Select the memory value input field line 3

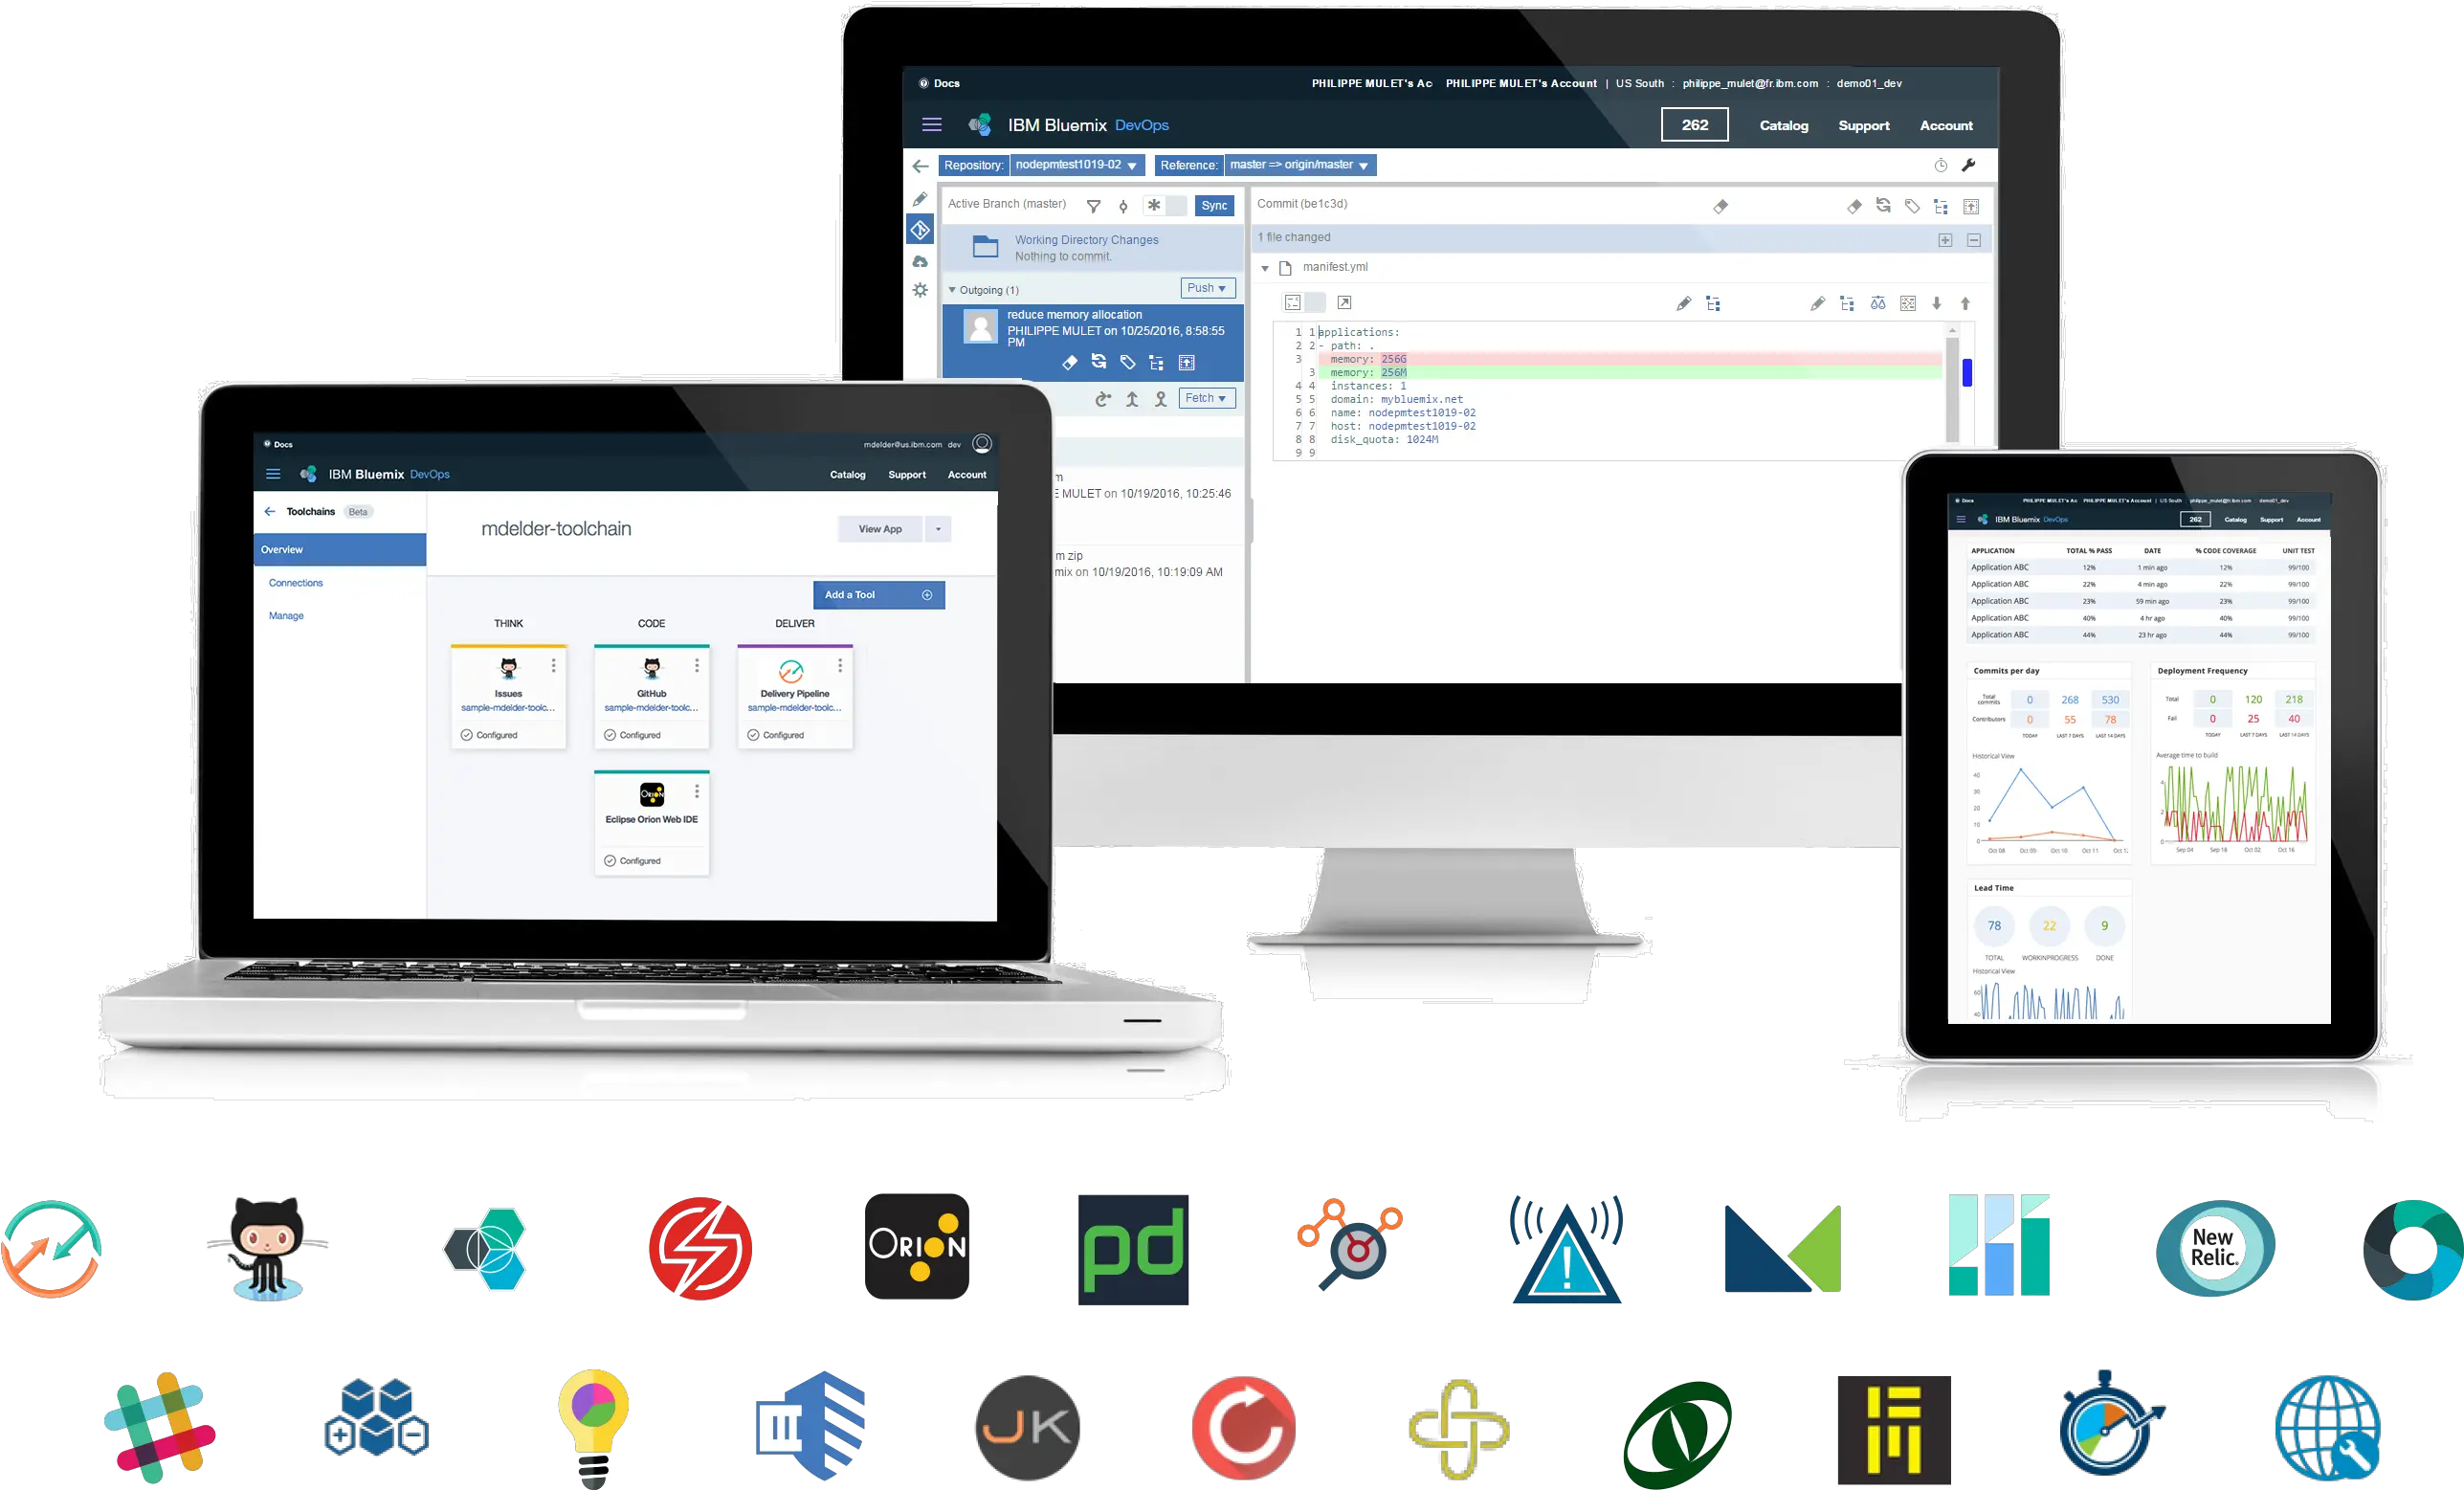[1390, 359]
